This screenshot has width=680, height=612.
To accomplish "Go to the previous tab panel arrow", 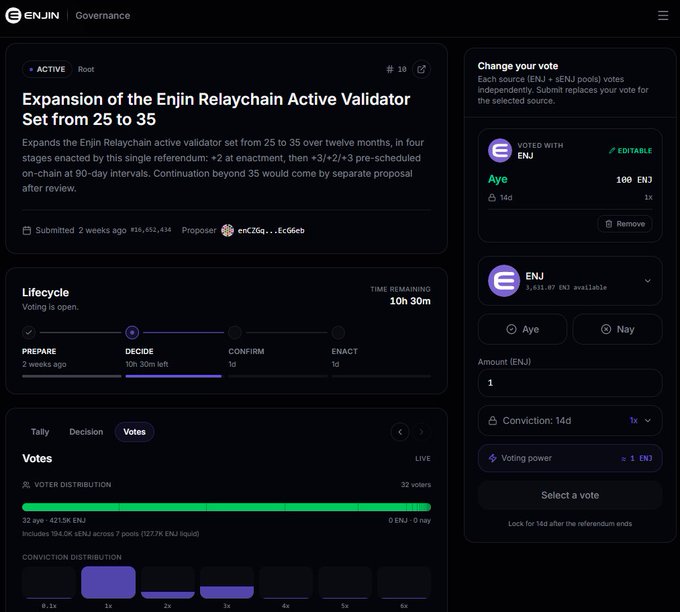I will coord(400,432).
